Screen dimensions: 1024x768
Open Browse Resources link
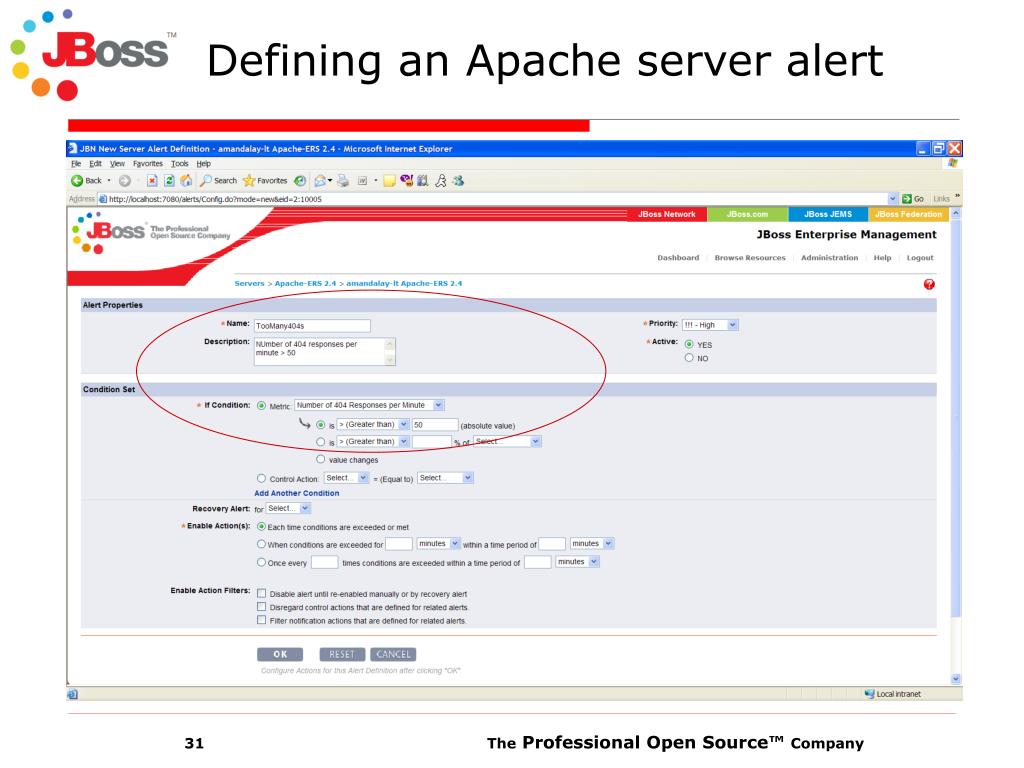[x=750, y=258]
